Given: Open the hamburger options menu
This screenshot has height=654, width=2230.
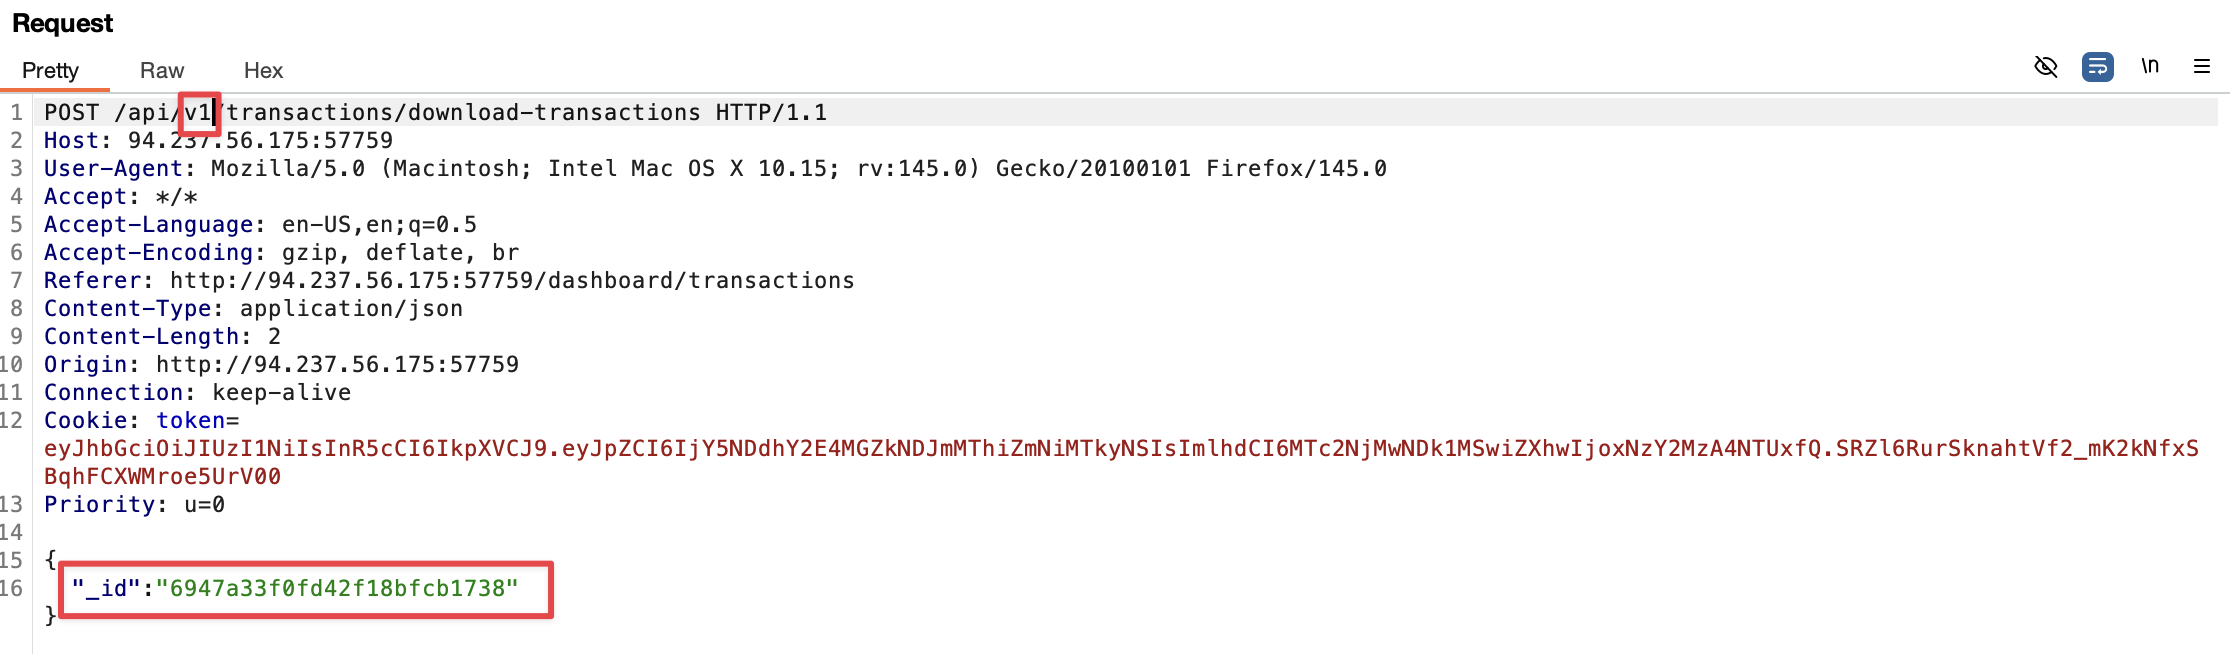Looking at the screenshot, I should pos(2202,66).
